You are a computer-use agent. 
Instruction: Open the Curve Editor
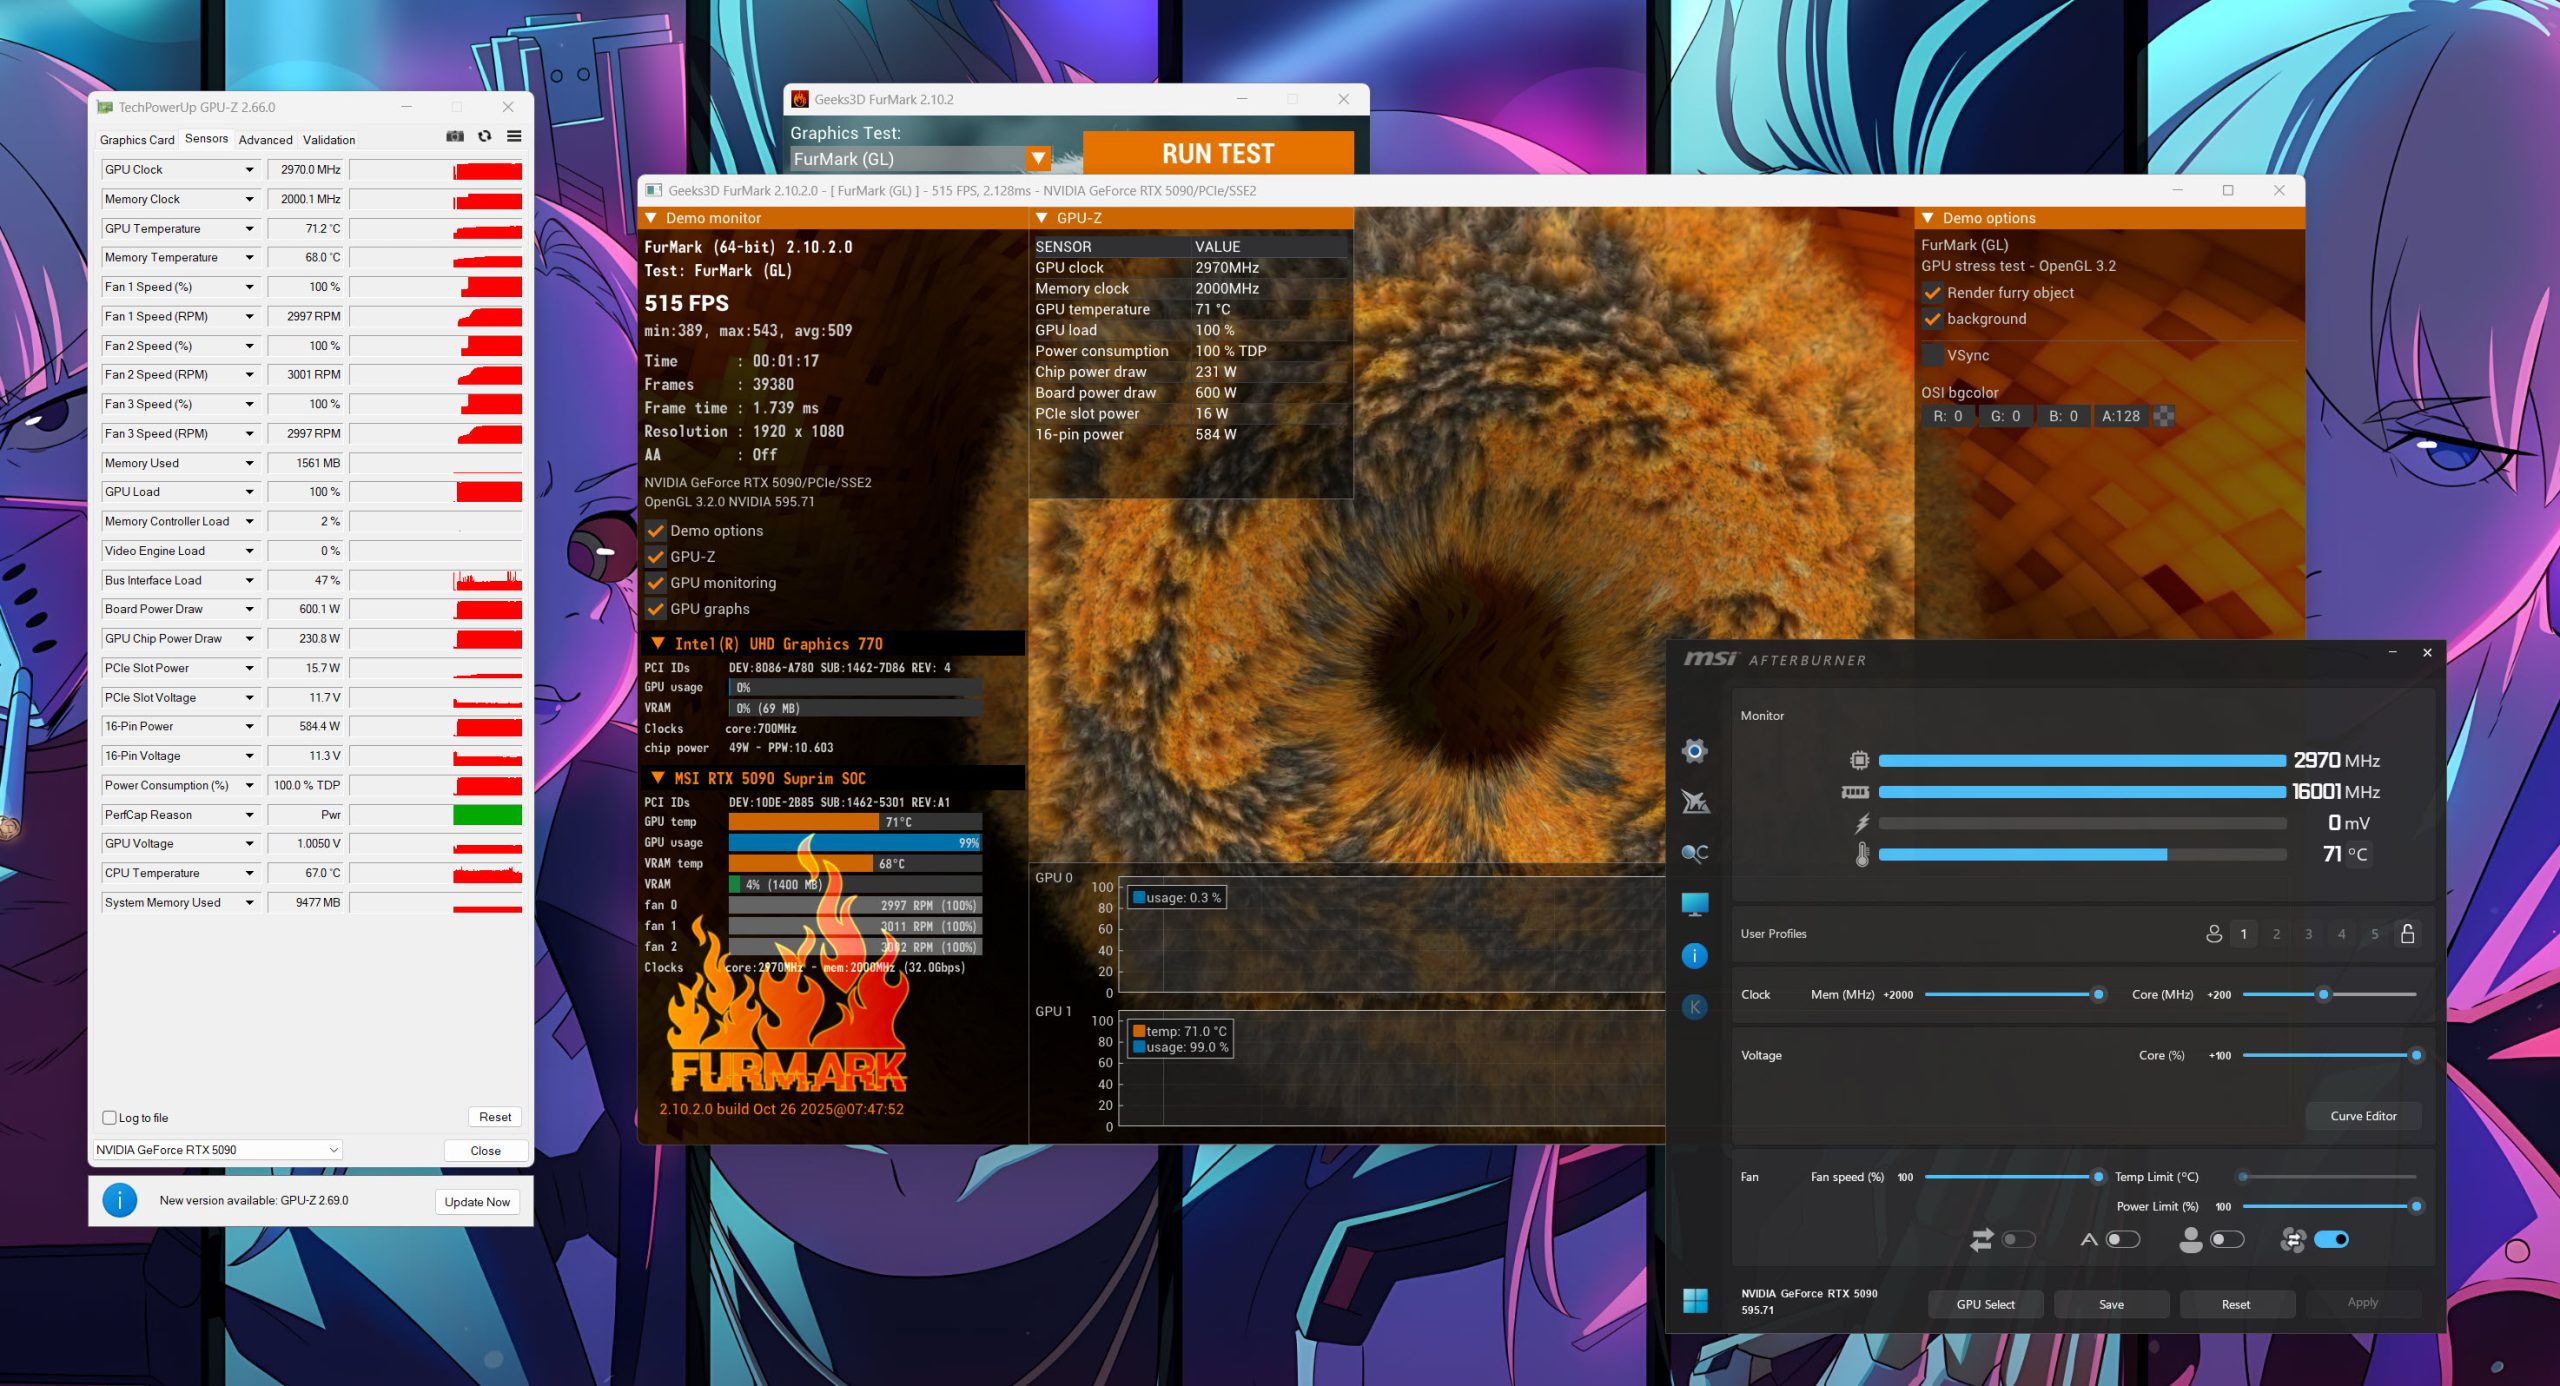(2362, 1116)
